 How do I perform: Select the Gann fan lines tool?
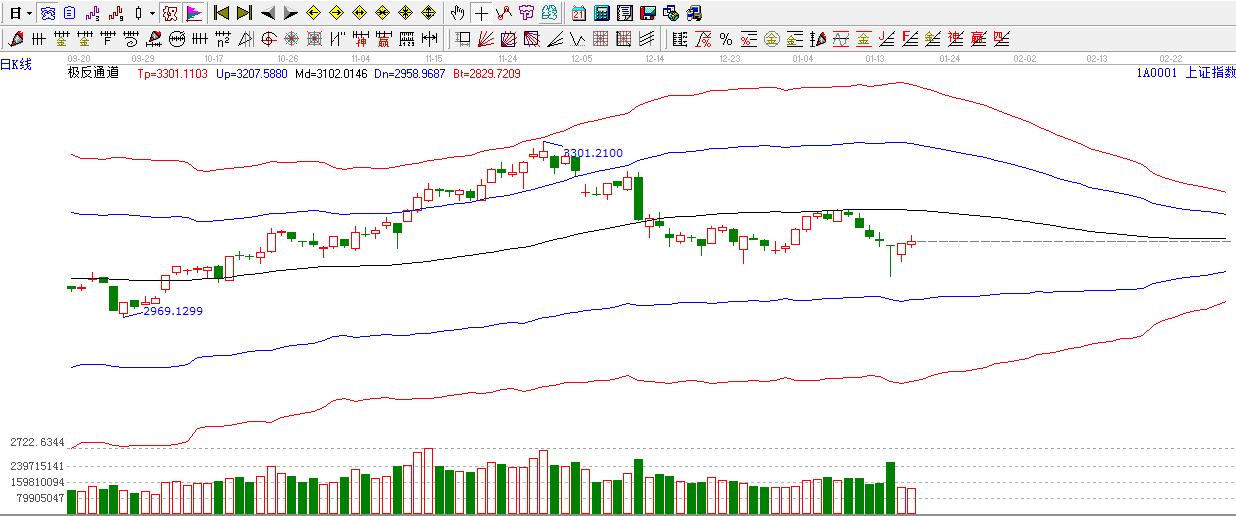[485, 39]
